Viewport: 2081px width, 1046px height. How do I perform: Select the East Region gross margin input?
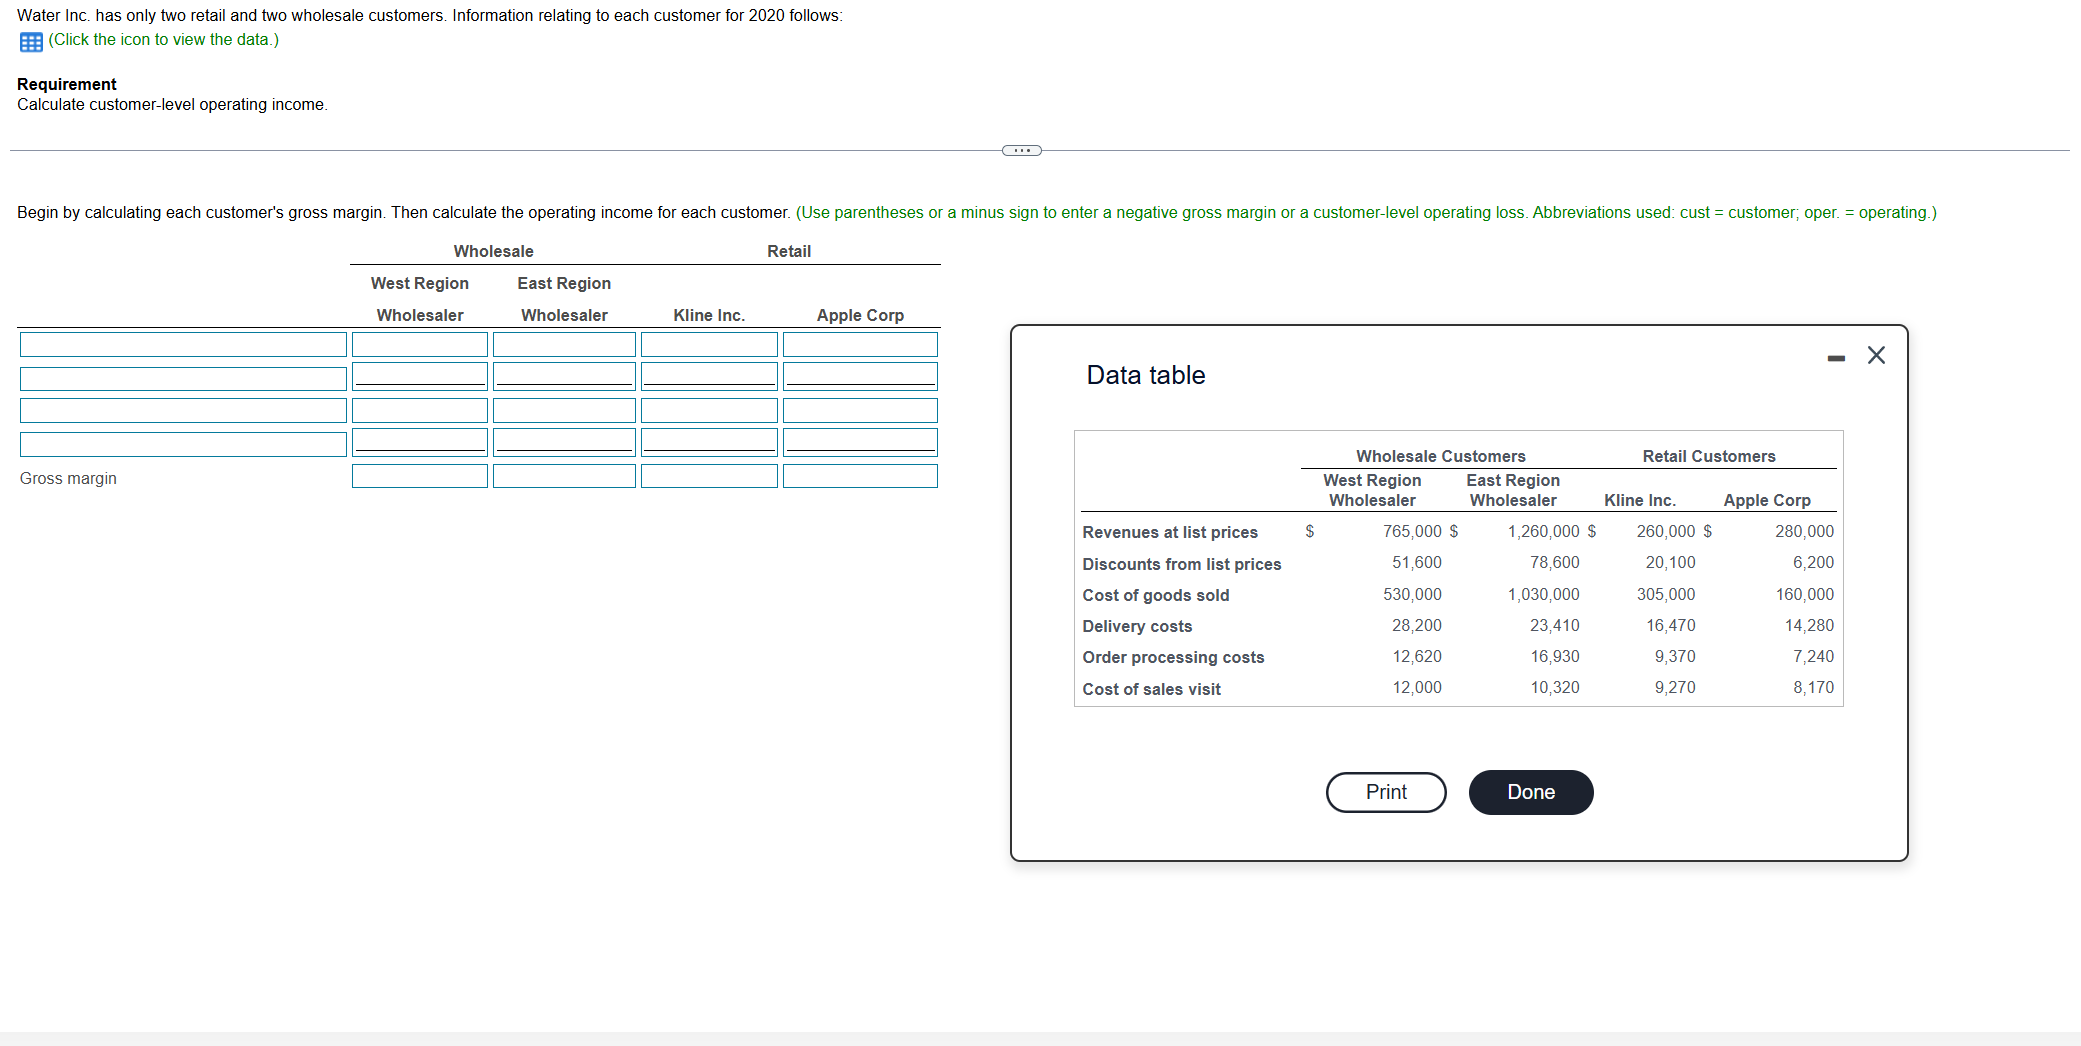pyautogui.click(x=563, y=476)
